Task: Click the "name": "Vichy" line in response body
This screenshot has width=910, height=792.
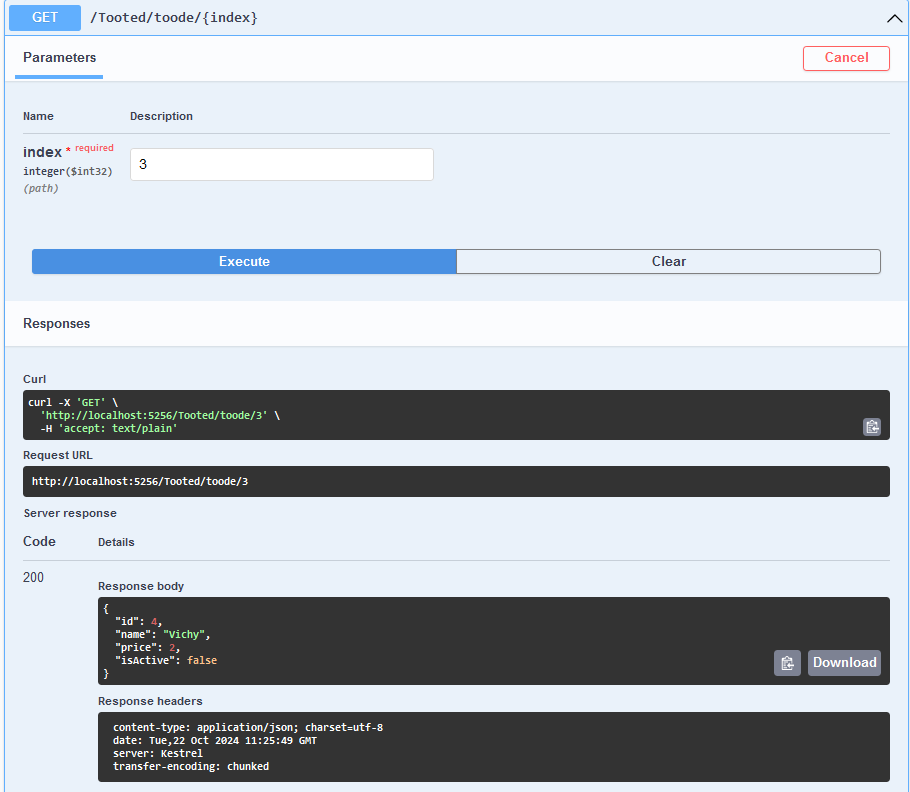Action: pos(162,635)
